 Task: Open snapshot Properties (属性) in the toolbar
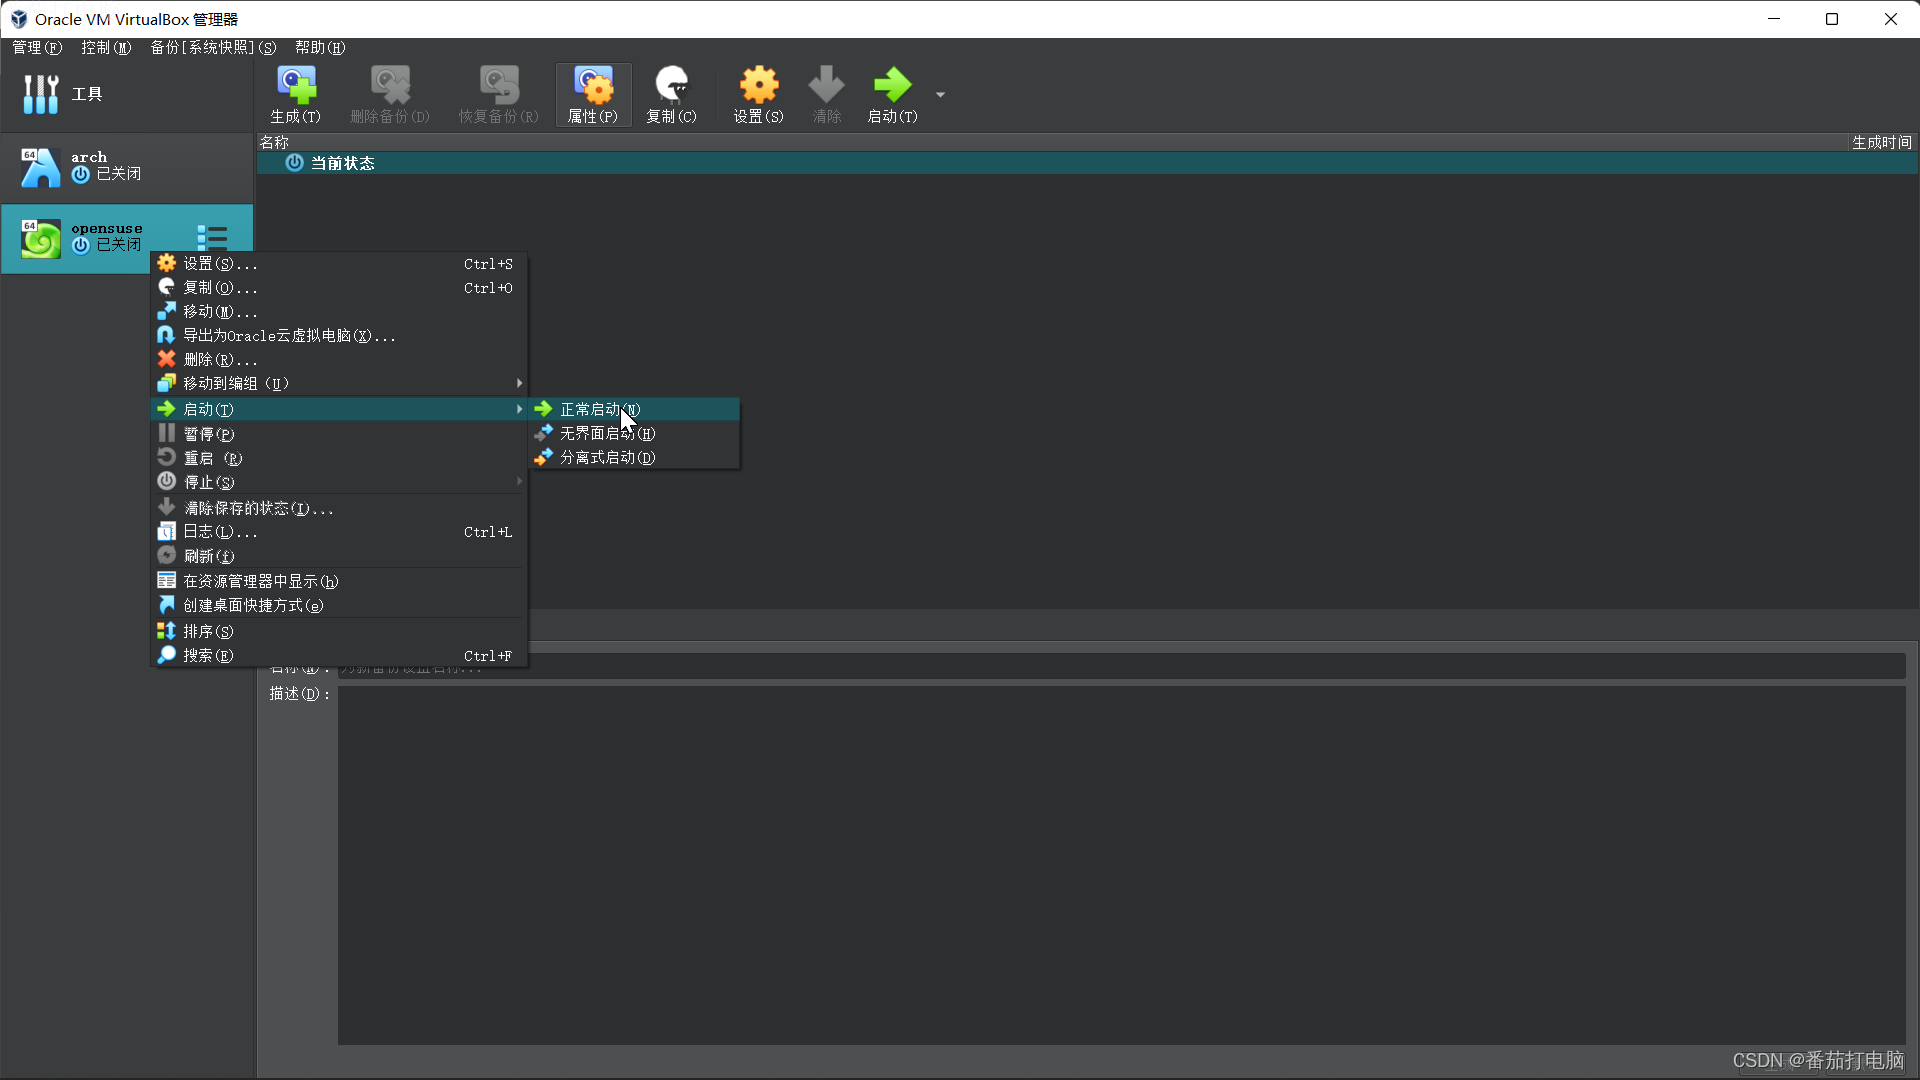click(593, 95)
